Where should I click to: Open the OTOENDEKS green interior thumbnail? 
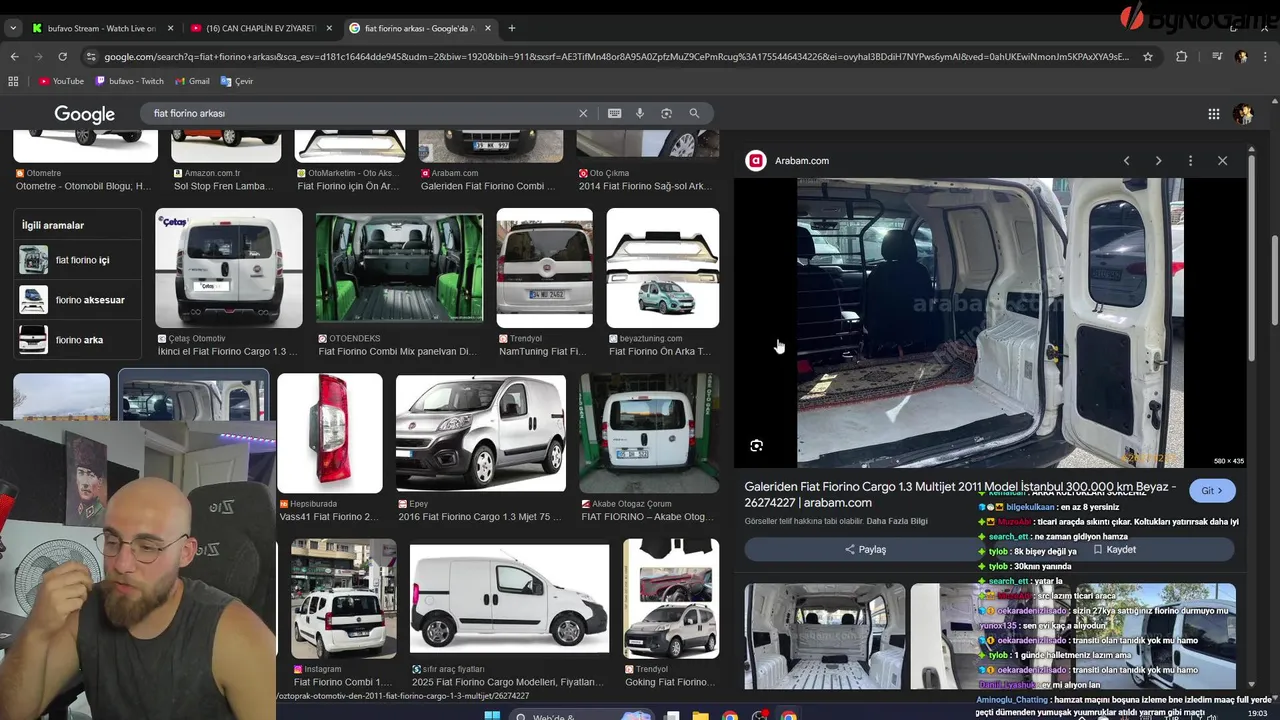(399, 268)
